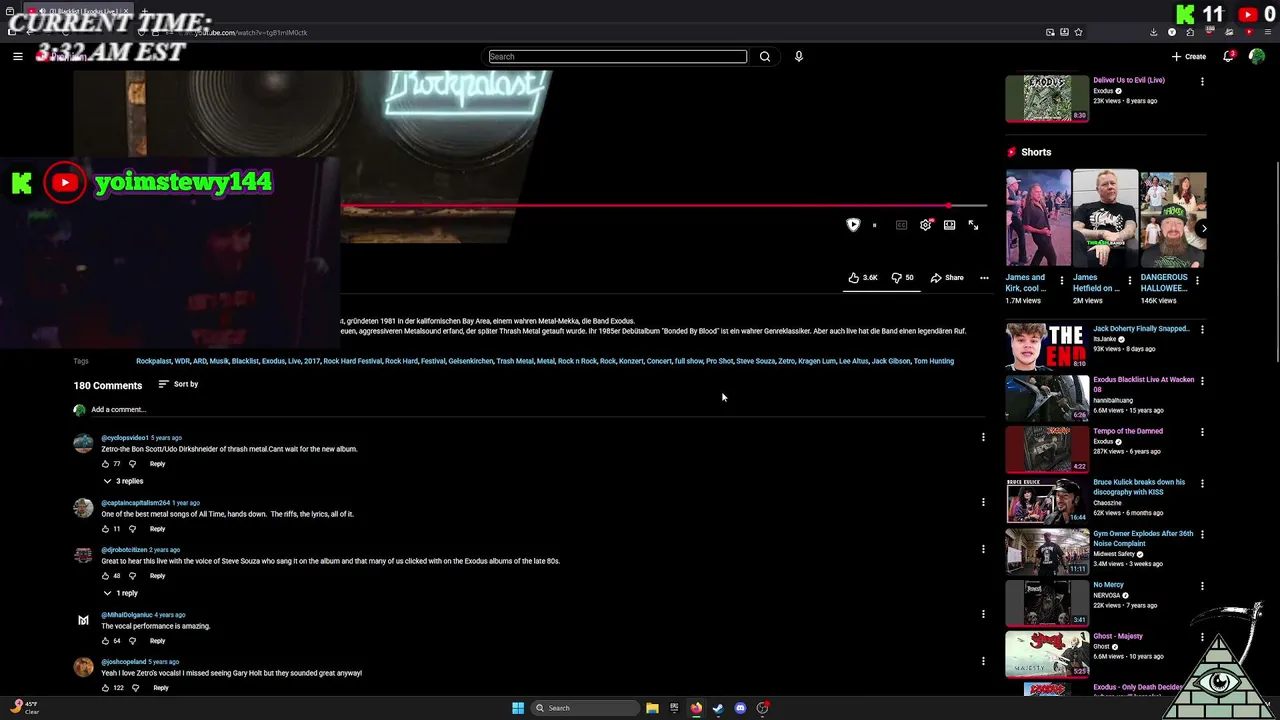Click the browser address bar URL
The image size is (1280, 720).
pyautogui.click(x=250, y=32)
